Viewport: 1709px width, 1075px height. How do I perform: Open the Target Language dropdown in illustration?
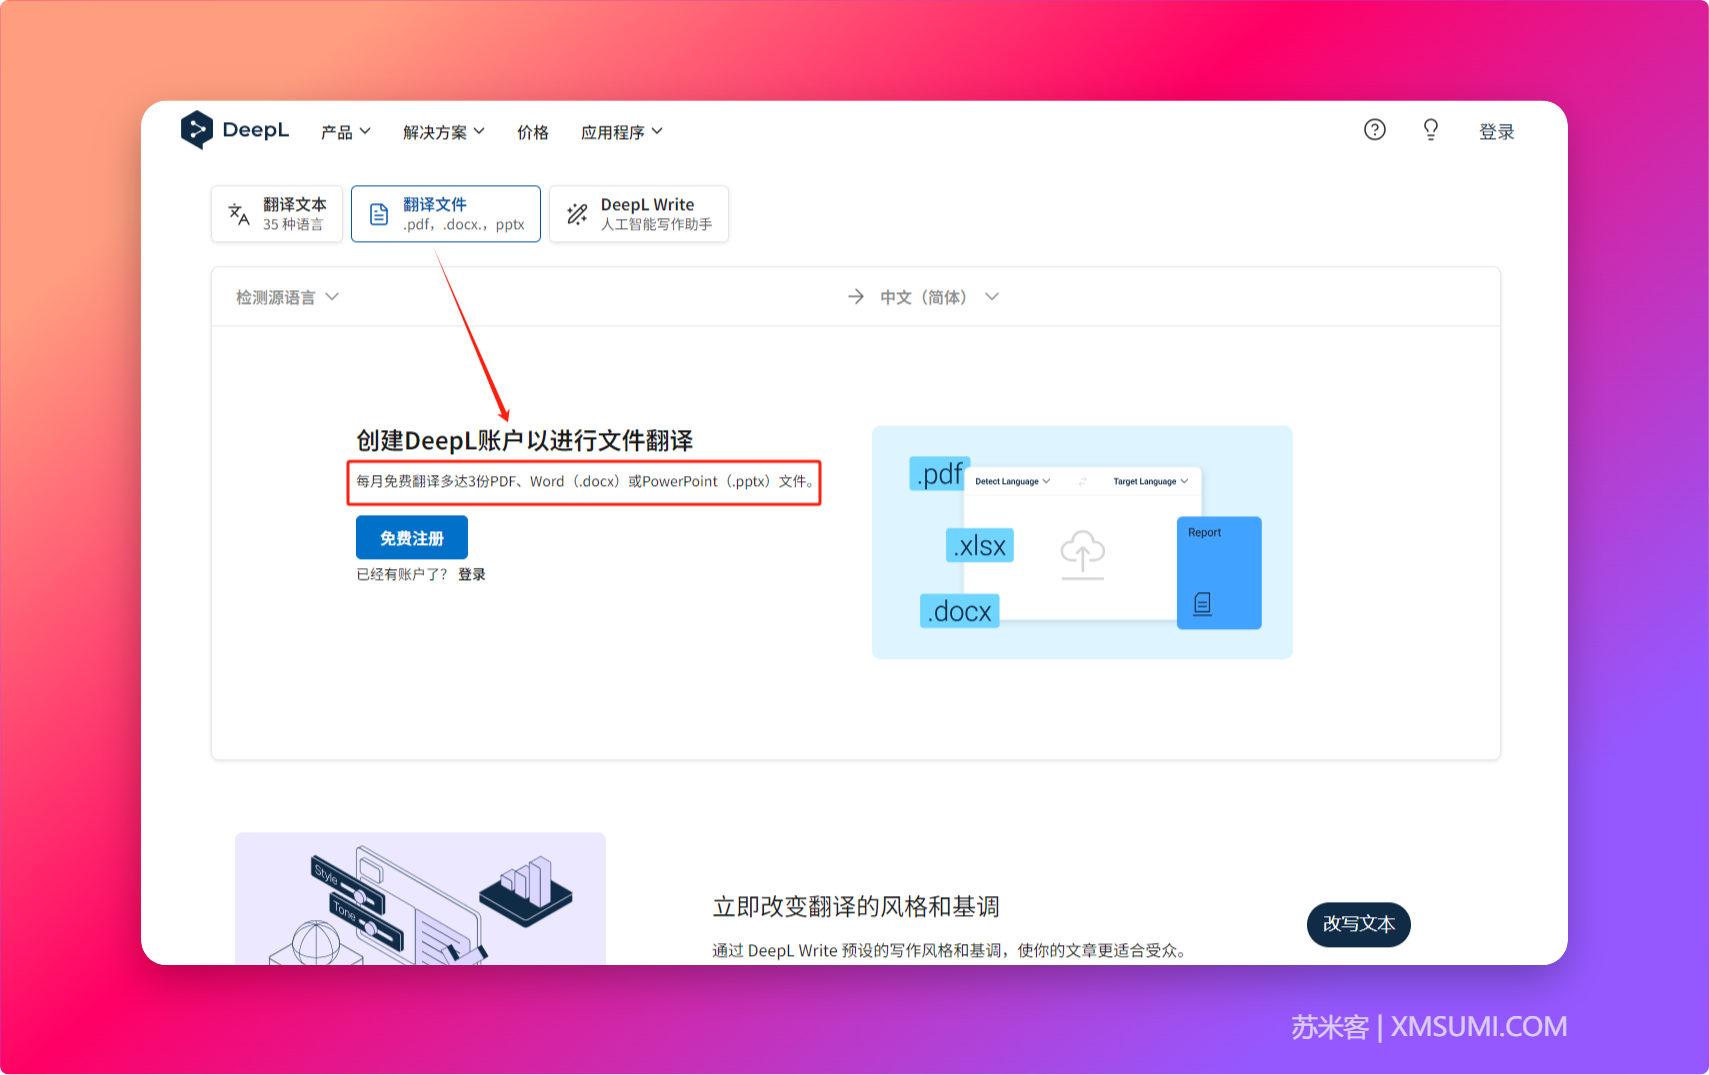coord(1150,482)
